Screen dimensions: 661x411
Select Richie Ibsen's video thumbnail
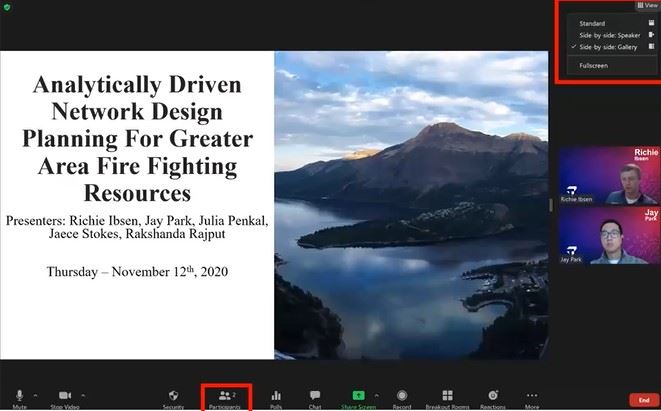pos(610,175)
